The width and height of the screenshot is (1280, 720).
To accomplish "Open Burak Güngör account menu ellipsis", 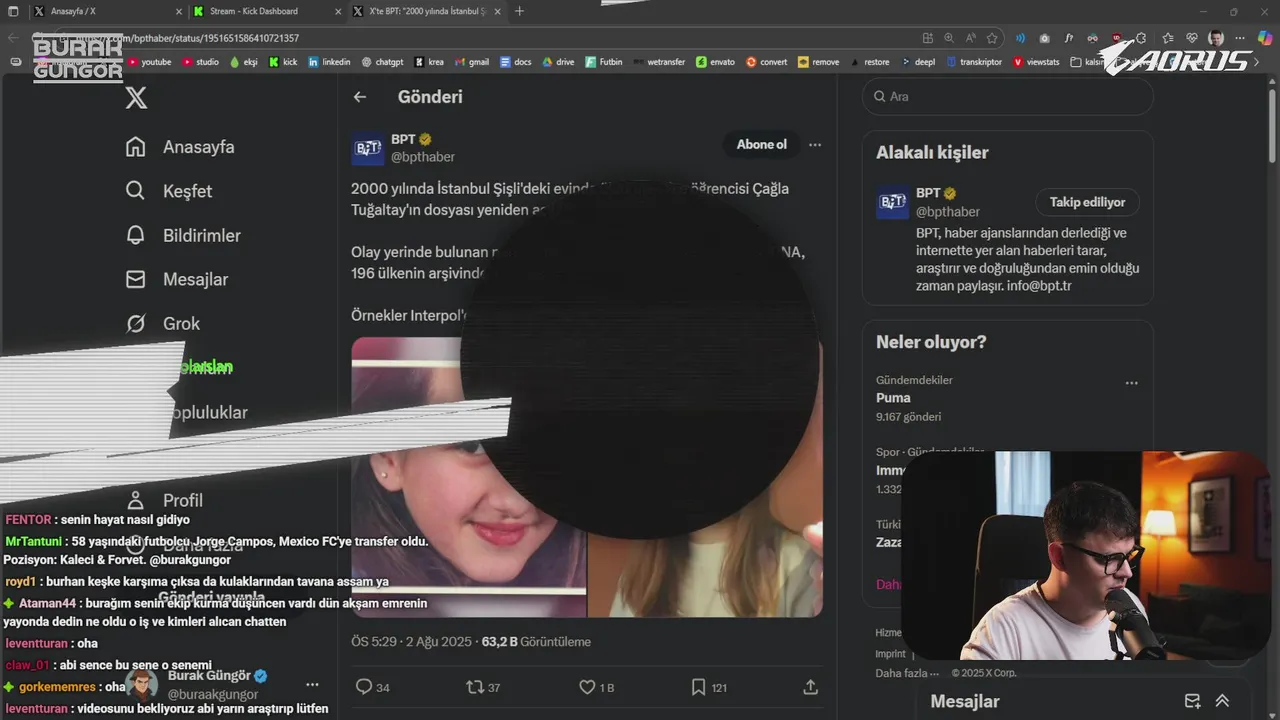I will 312,685.
